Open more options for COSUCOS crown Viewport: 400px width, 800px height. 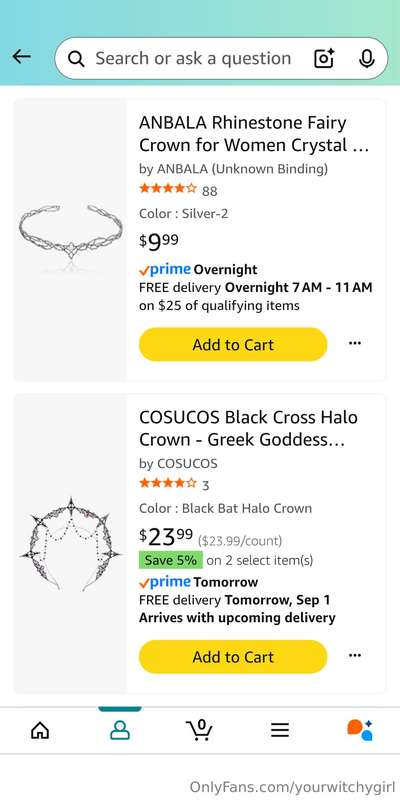[x=355, y=656]
